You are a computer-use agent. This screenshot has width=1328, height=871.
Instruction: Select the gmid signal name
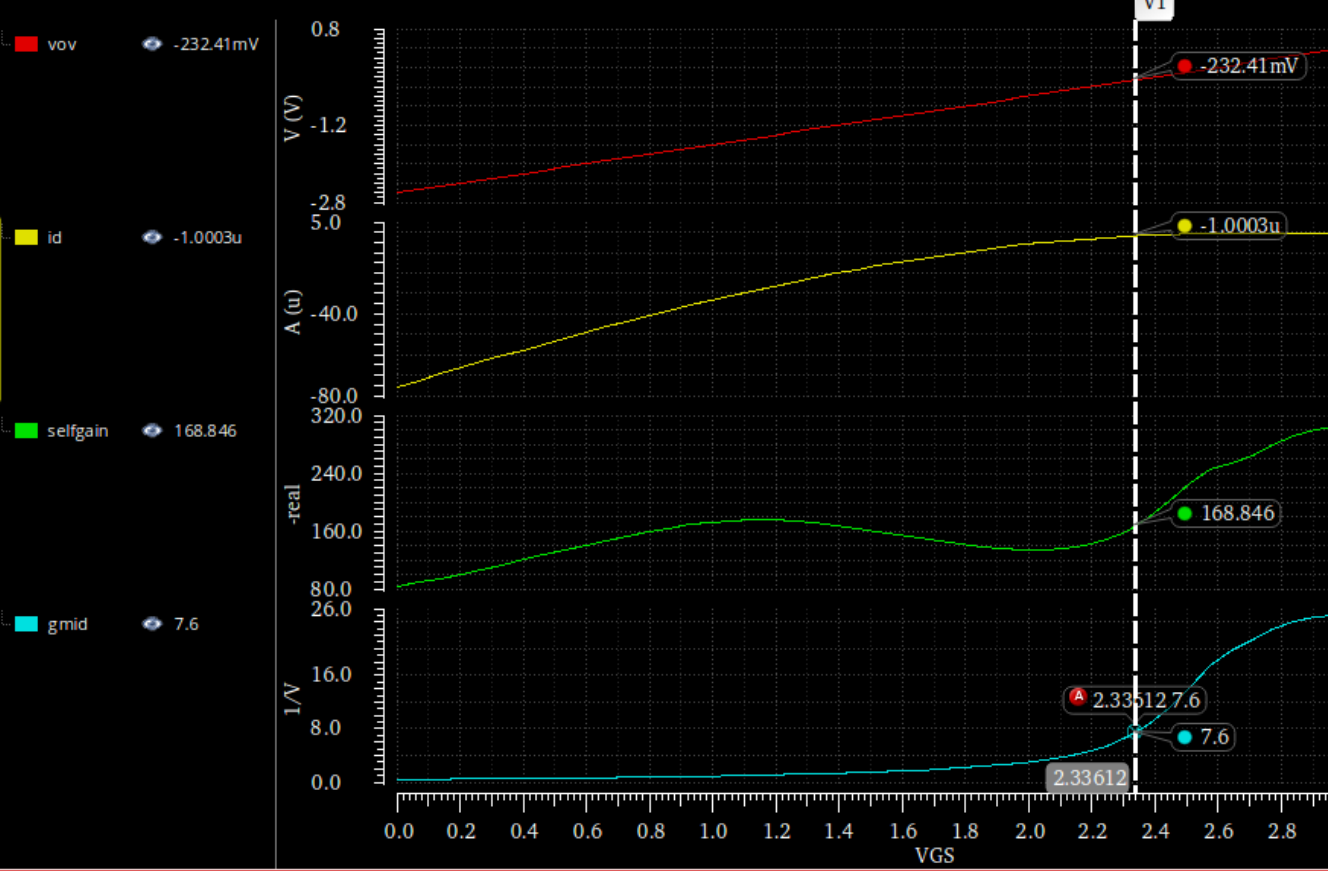[68, 624]
